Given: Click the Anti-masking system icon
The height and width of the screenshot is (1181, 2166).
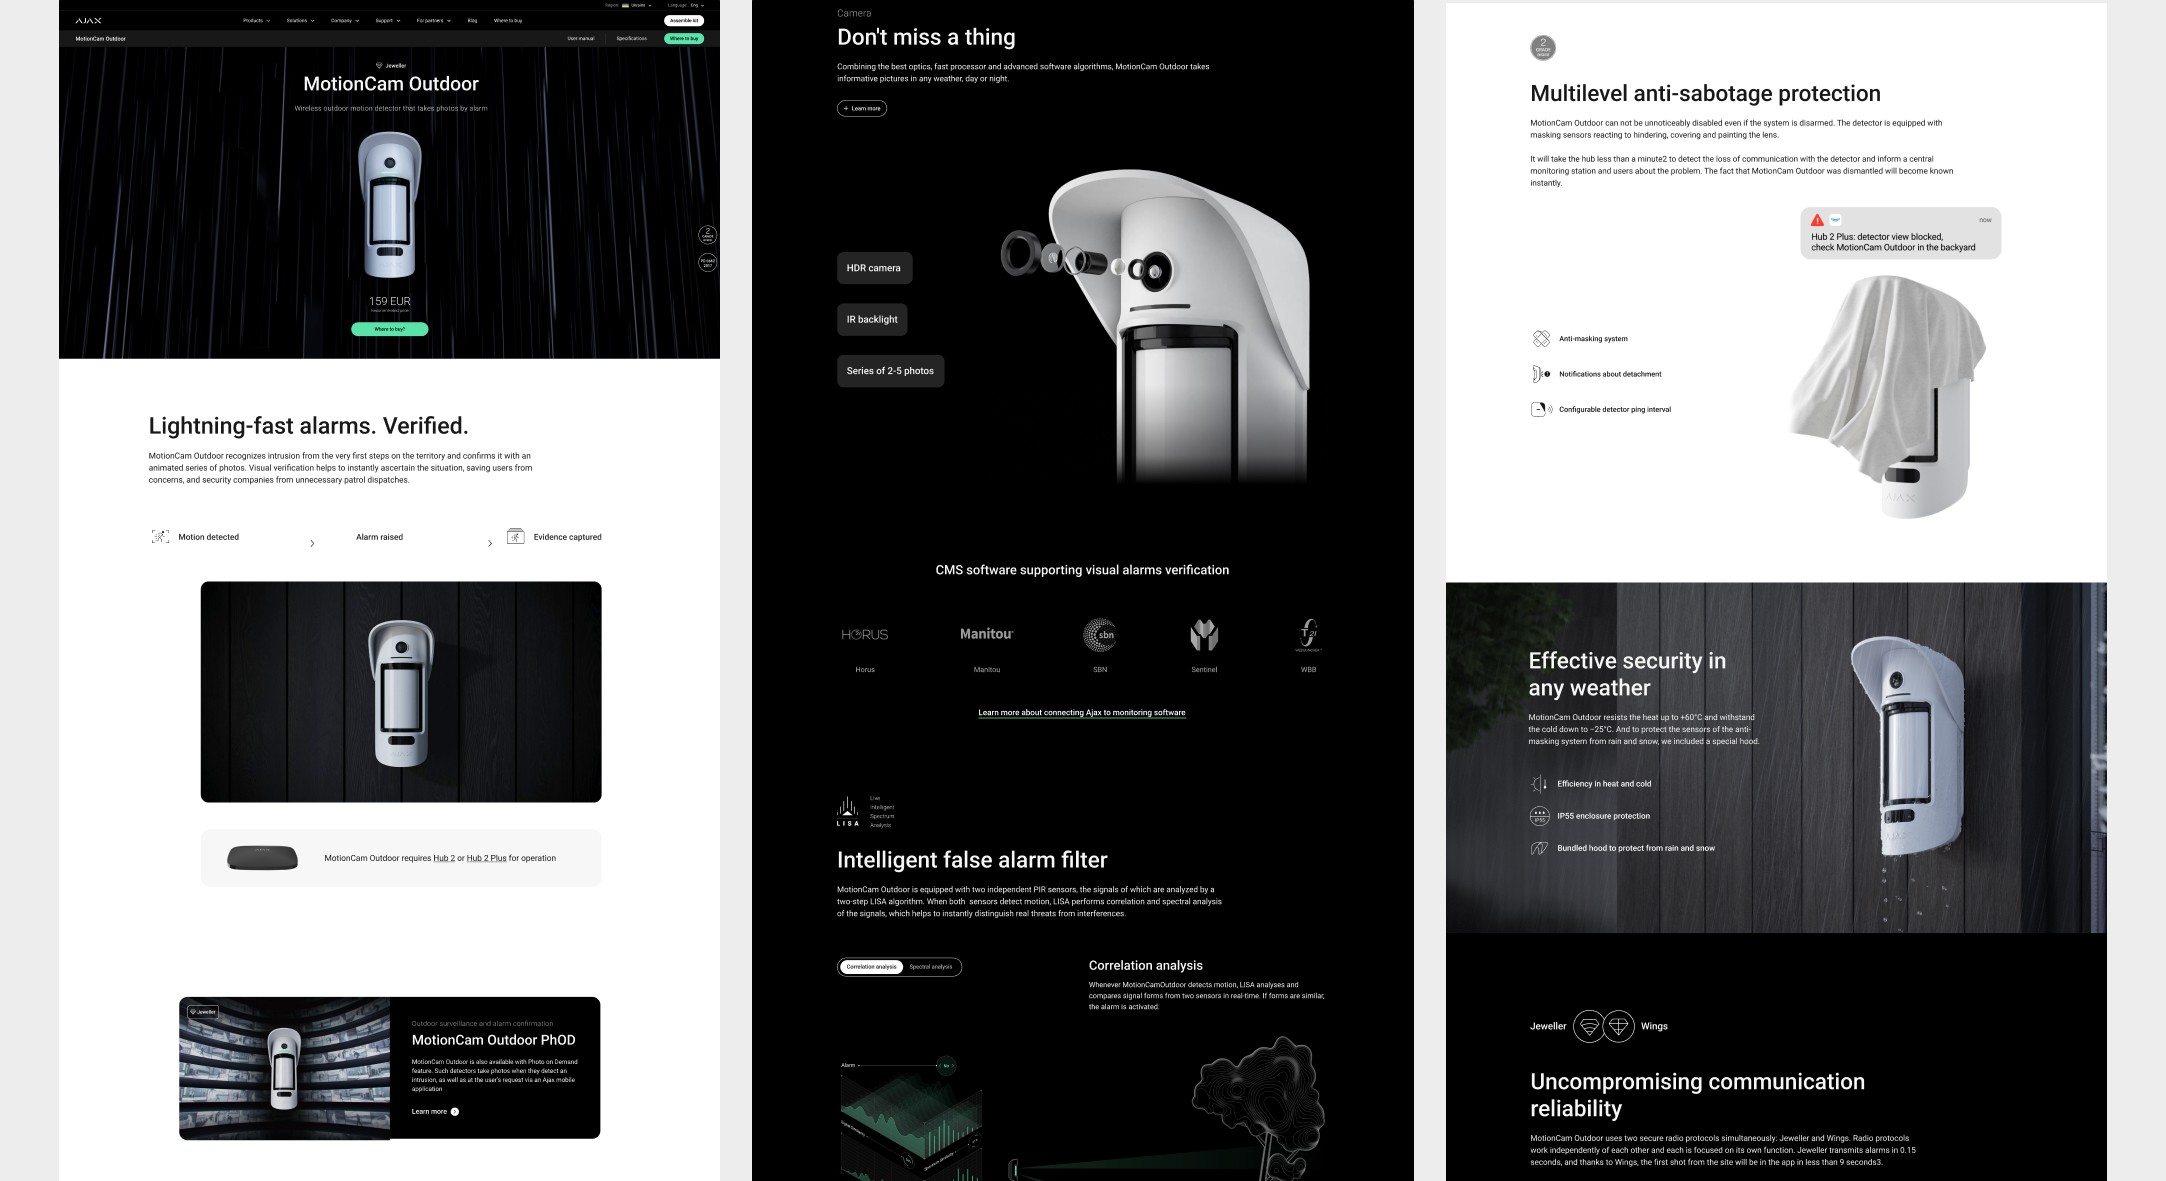Looking at the screenshot, I should click(x=1540, y=339).
